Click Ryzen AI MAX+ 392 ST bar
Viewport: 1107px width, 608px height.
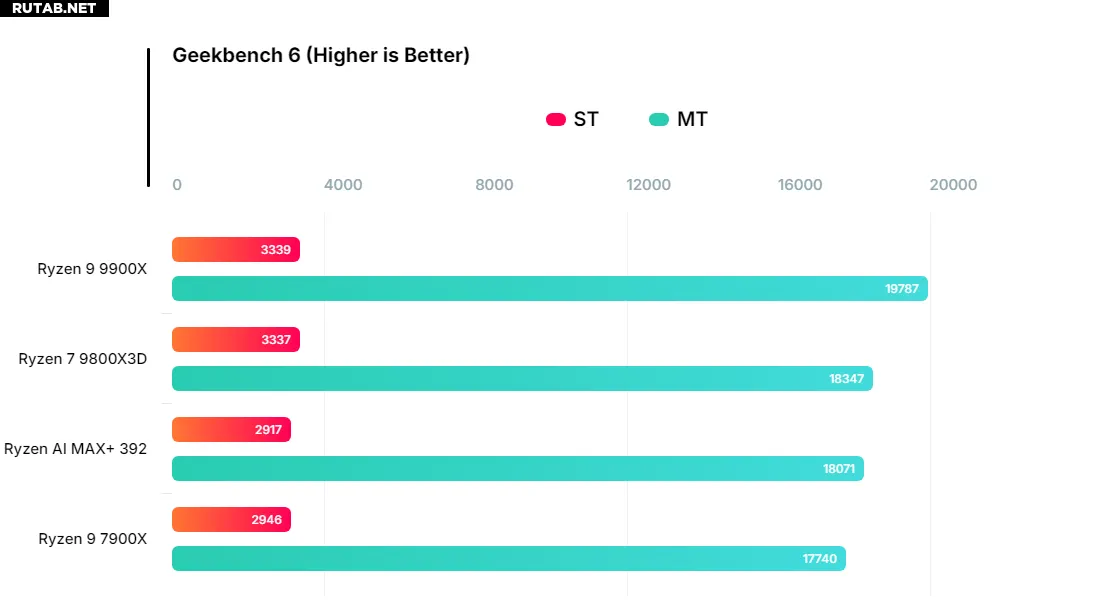(231, 430)
